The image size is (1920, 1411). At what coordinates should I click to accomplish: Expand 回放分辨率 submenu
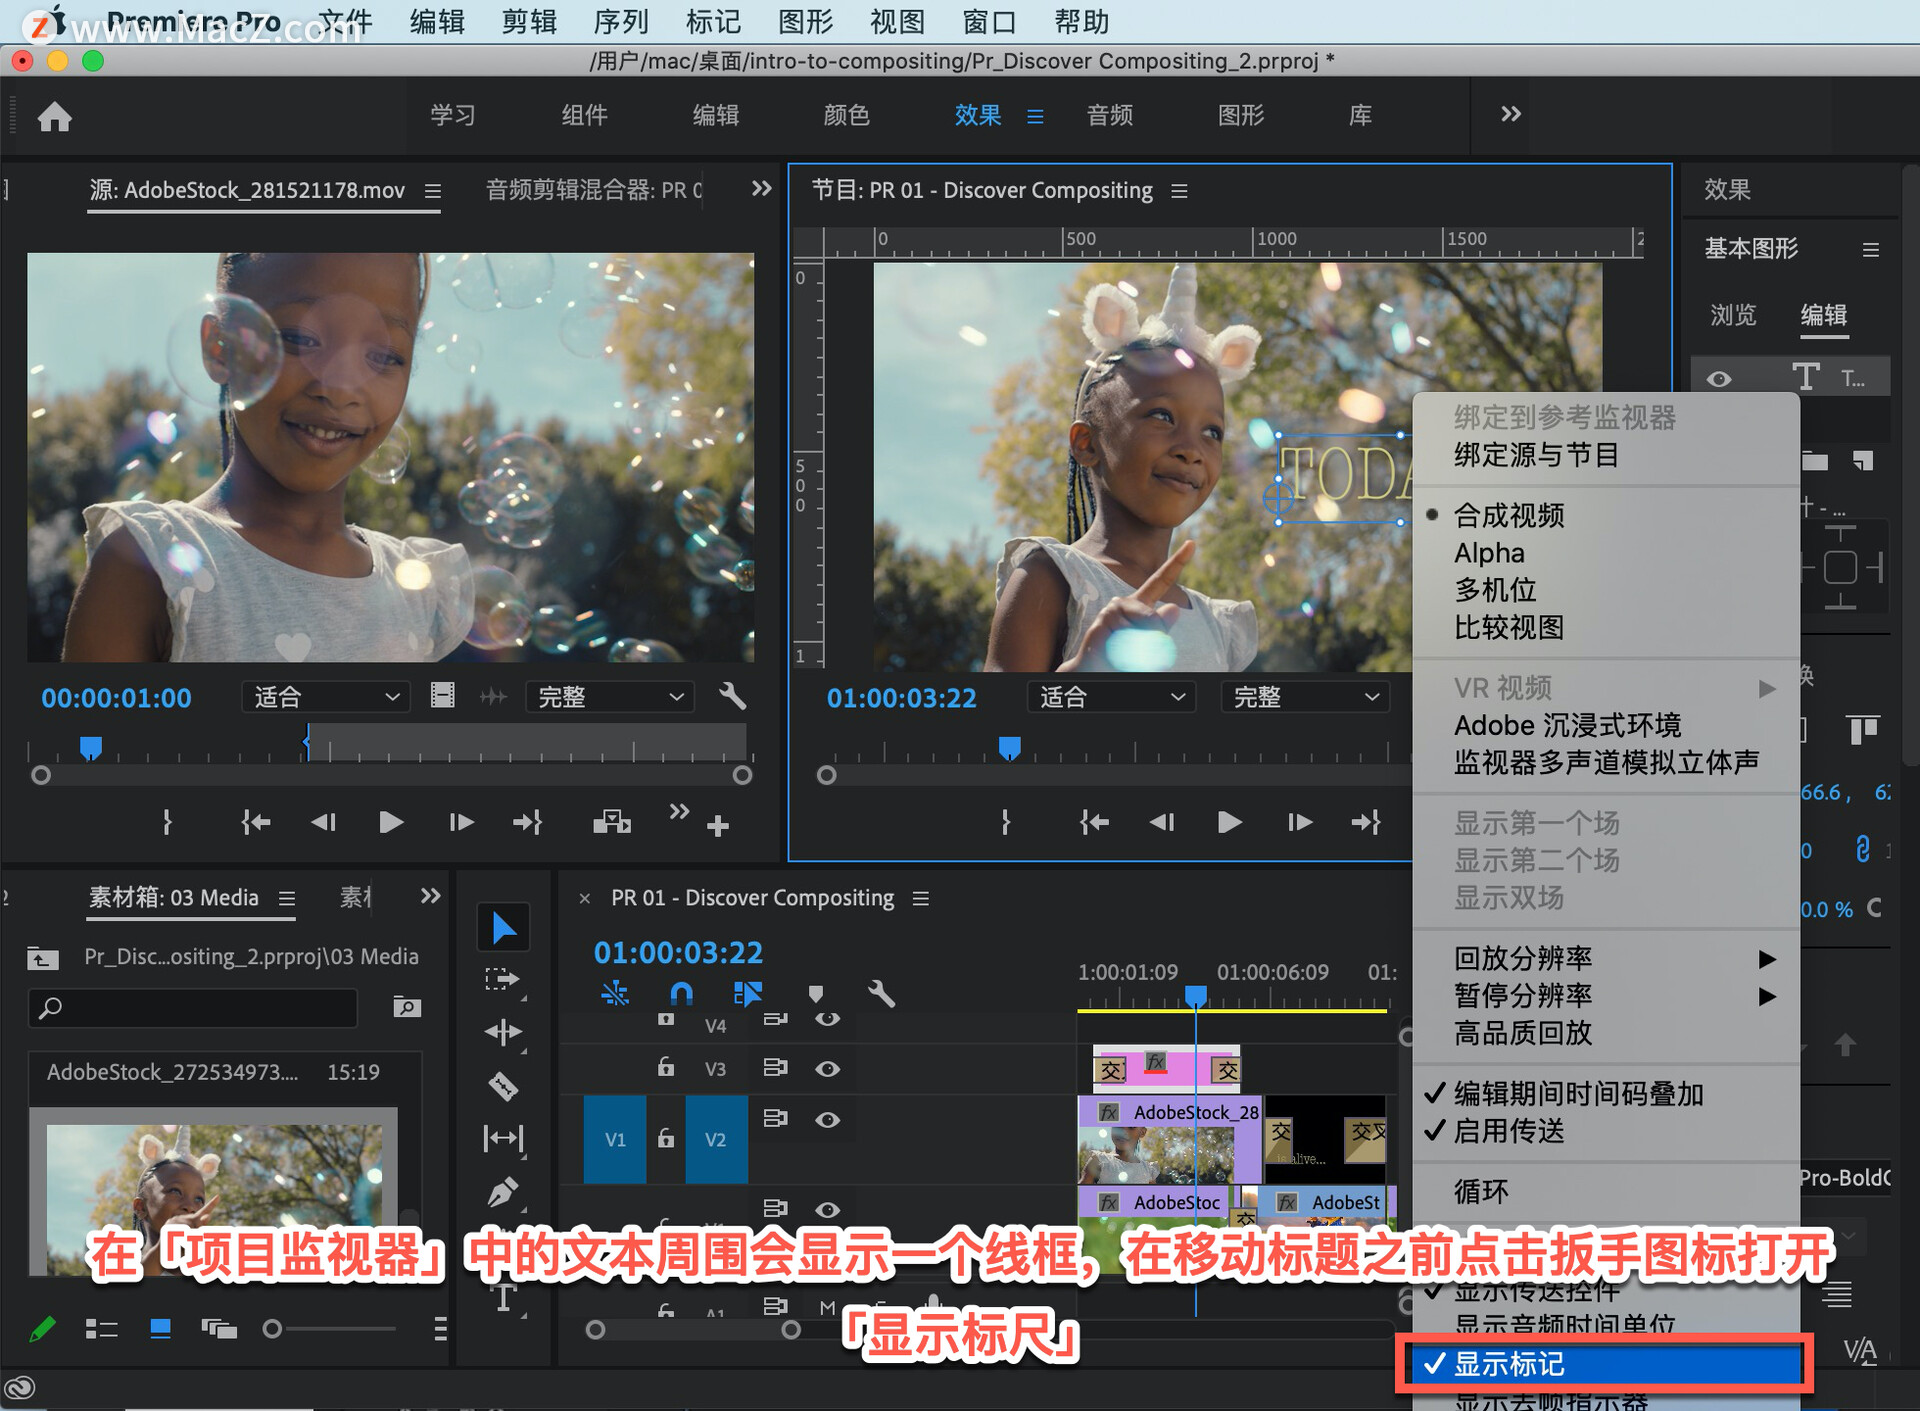[1606, 958]
